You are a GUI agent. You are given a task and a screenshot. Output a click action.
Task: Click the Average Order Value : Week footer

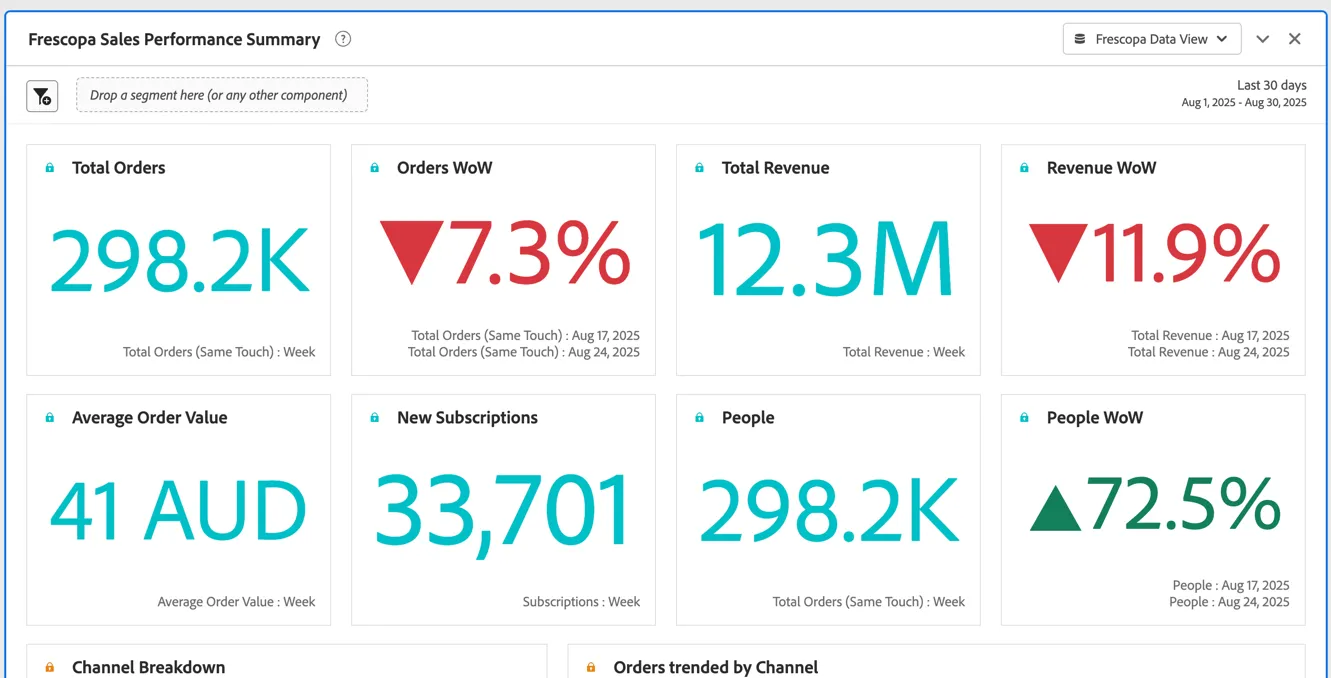[x=236, y=602]
